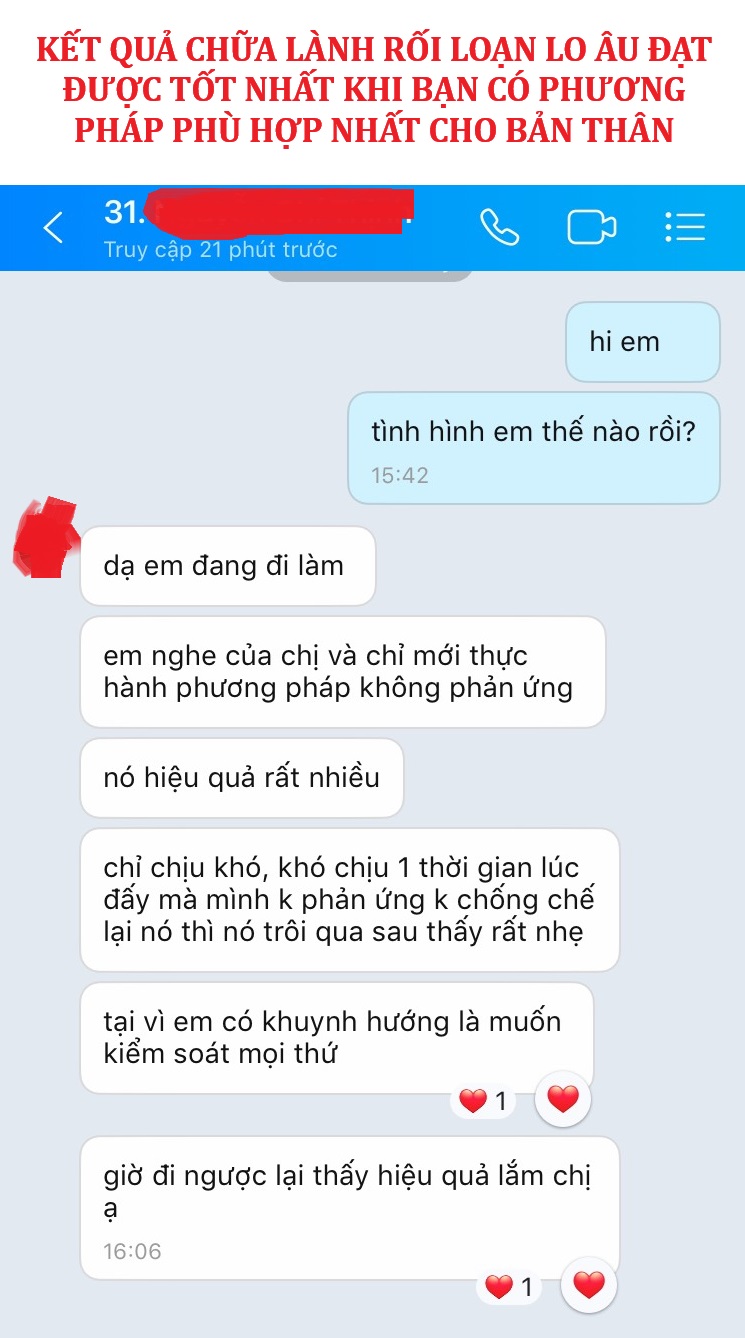
Task: Start a voice call with phone icon
Action: [499, 228]
